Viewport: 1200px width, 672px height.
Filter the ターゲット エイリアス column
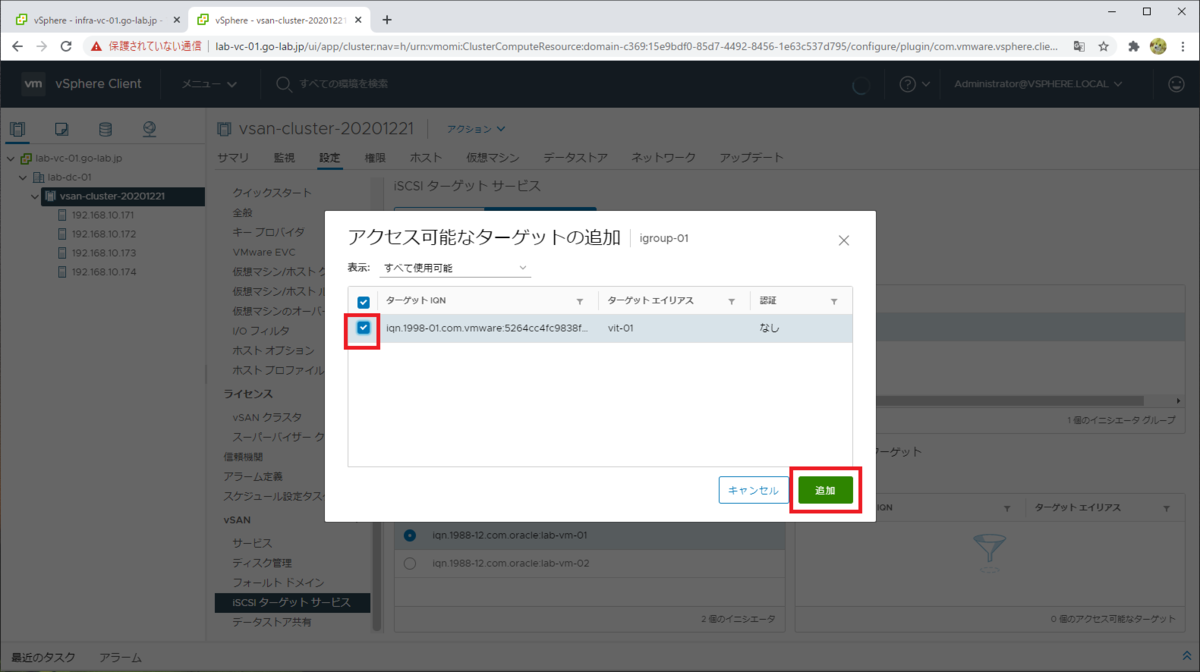[732, 301]
